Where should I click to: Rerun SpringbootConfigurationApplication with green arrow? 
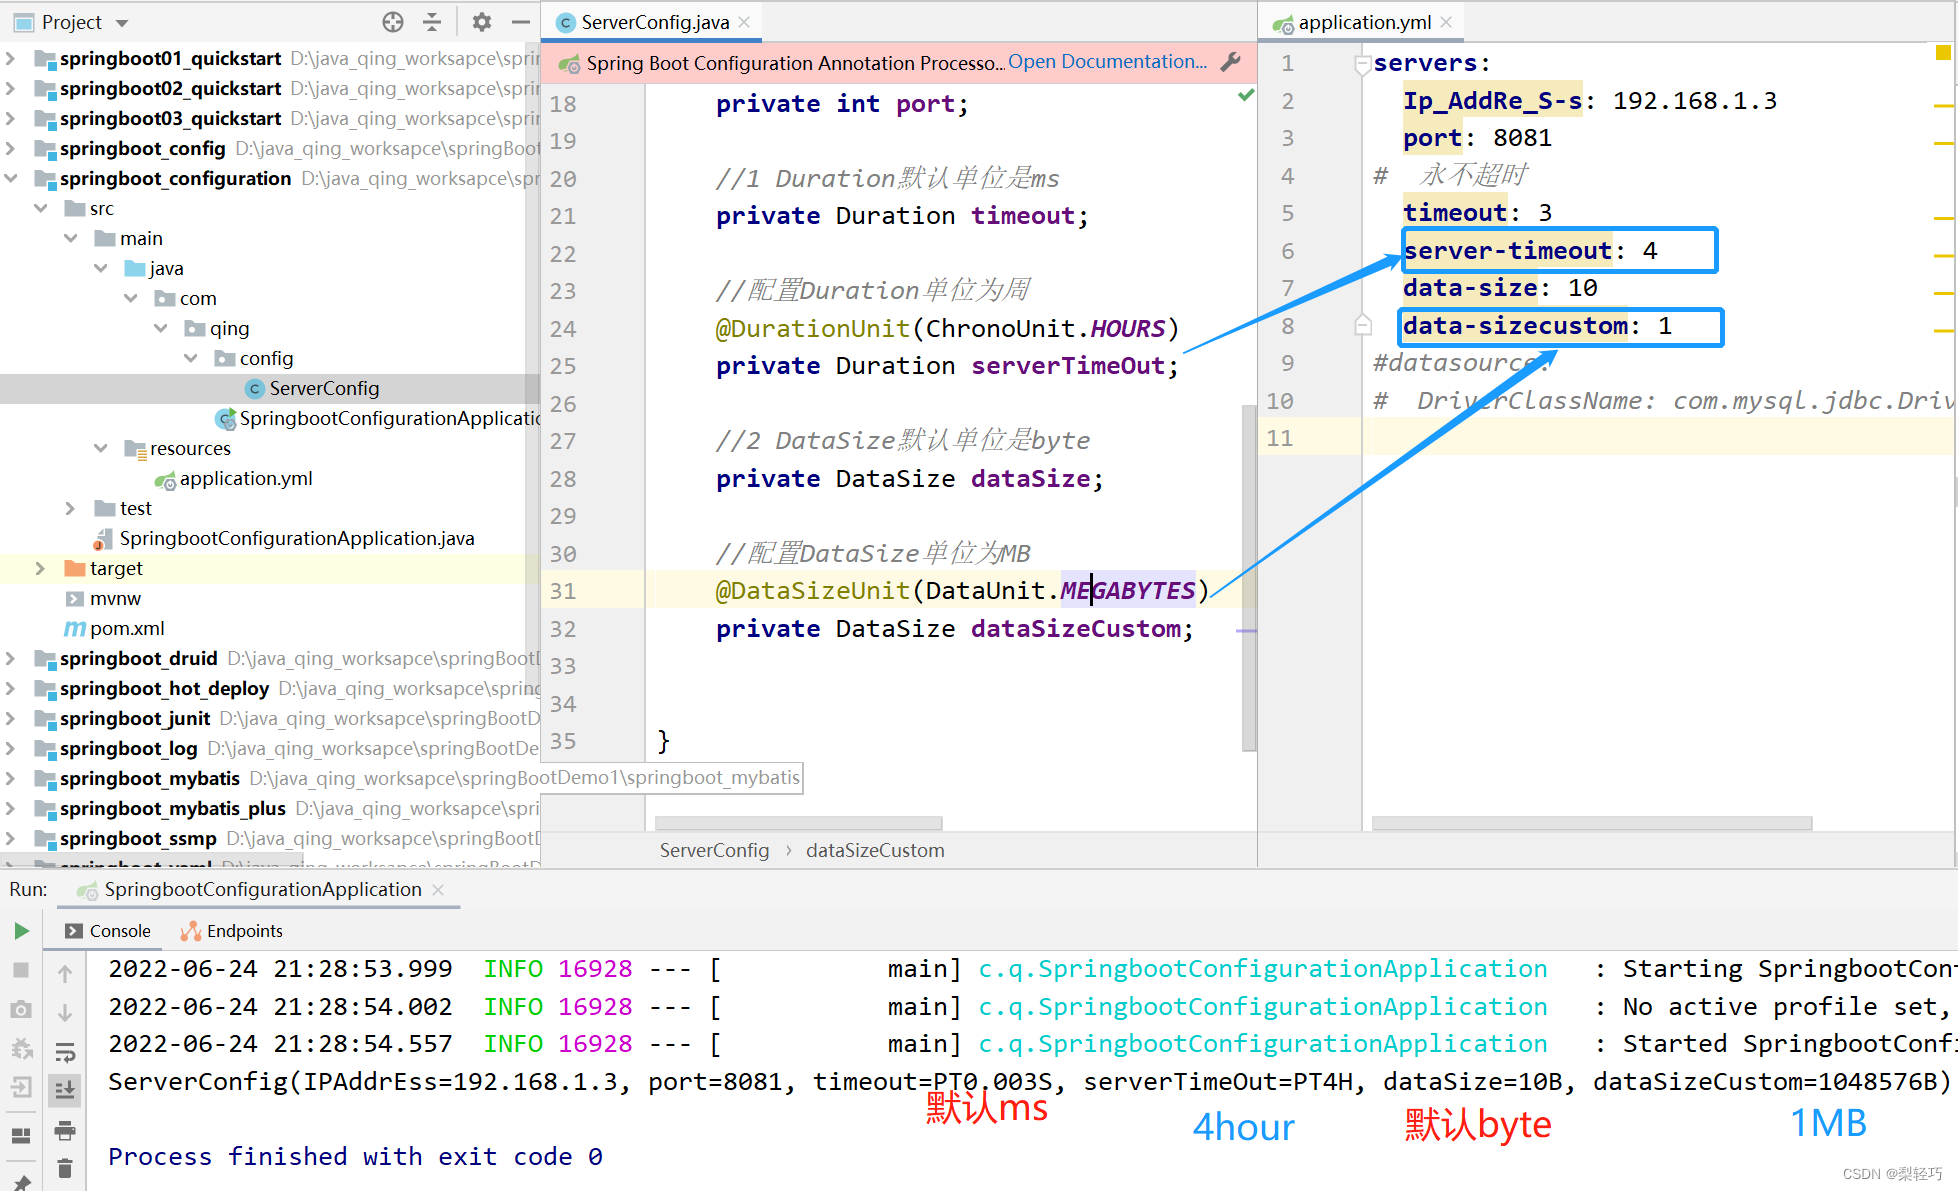point(22,931)
